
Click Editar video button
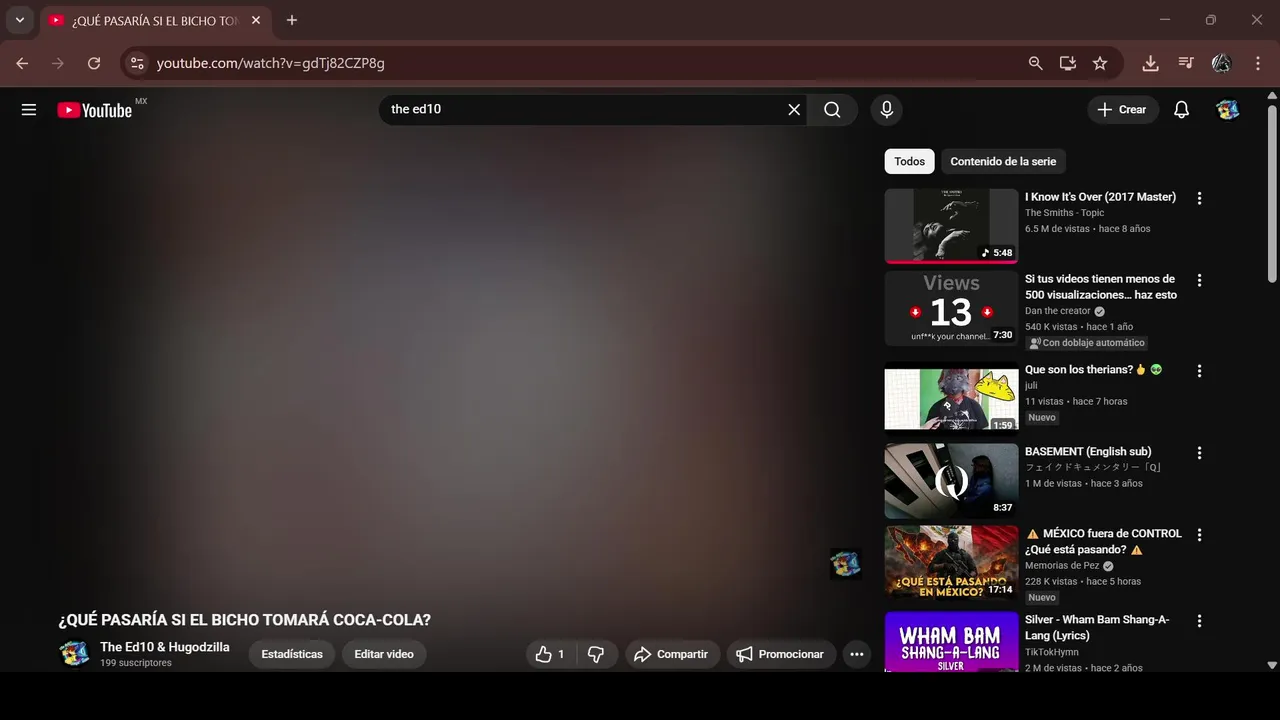(384, 654)
